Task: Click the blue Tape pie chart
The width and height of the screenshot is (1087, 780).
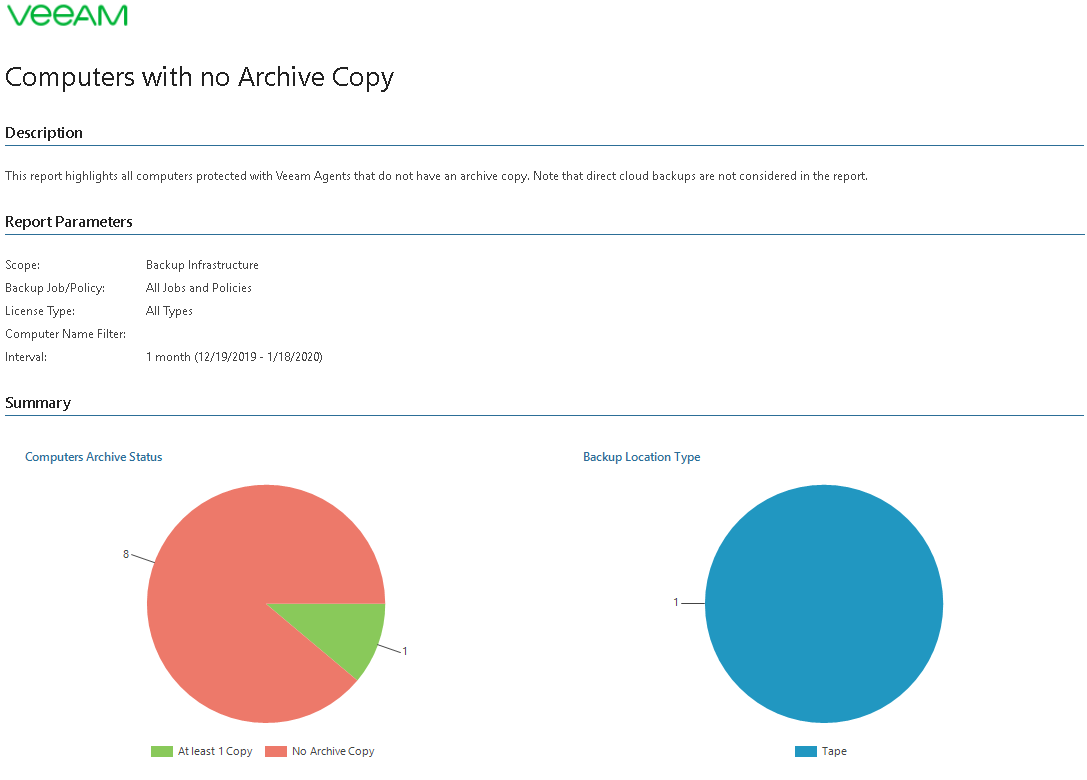Action: coord(824,604)
